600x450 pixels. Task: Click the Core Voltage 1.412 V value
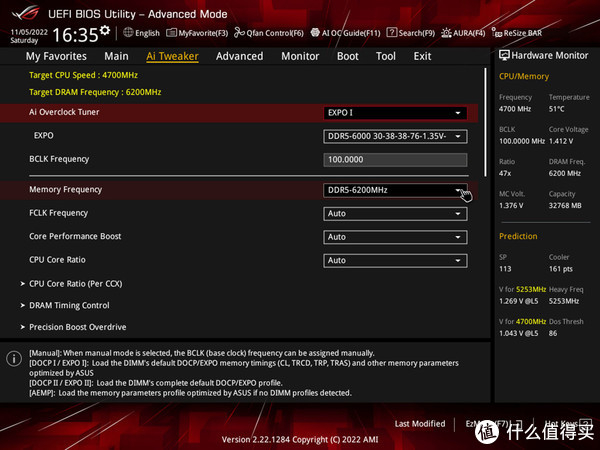click(561, 141)
